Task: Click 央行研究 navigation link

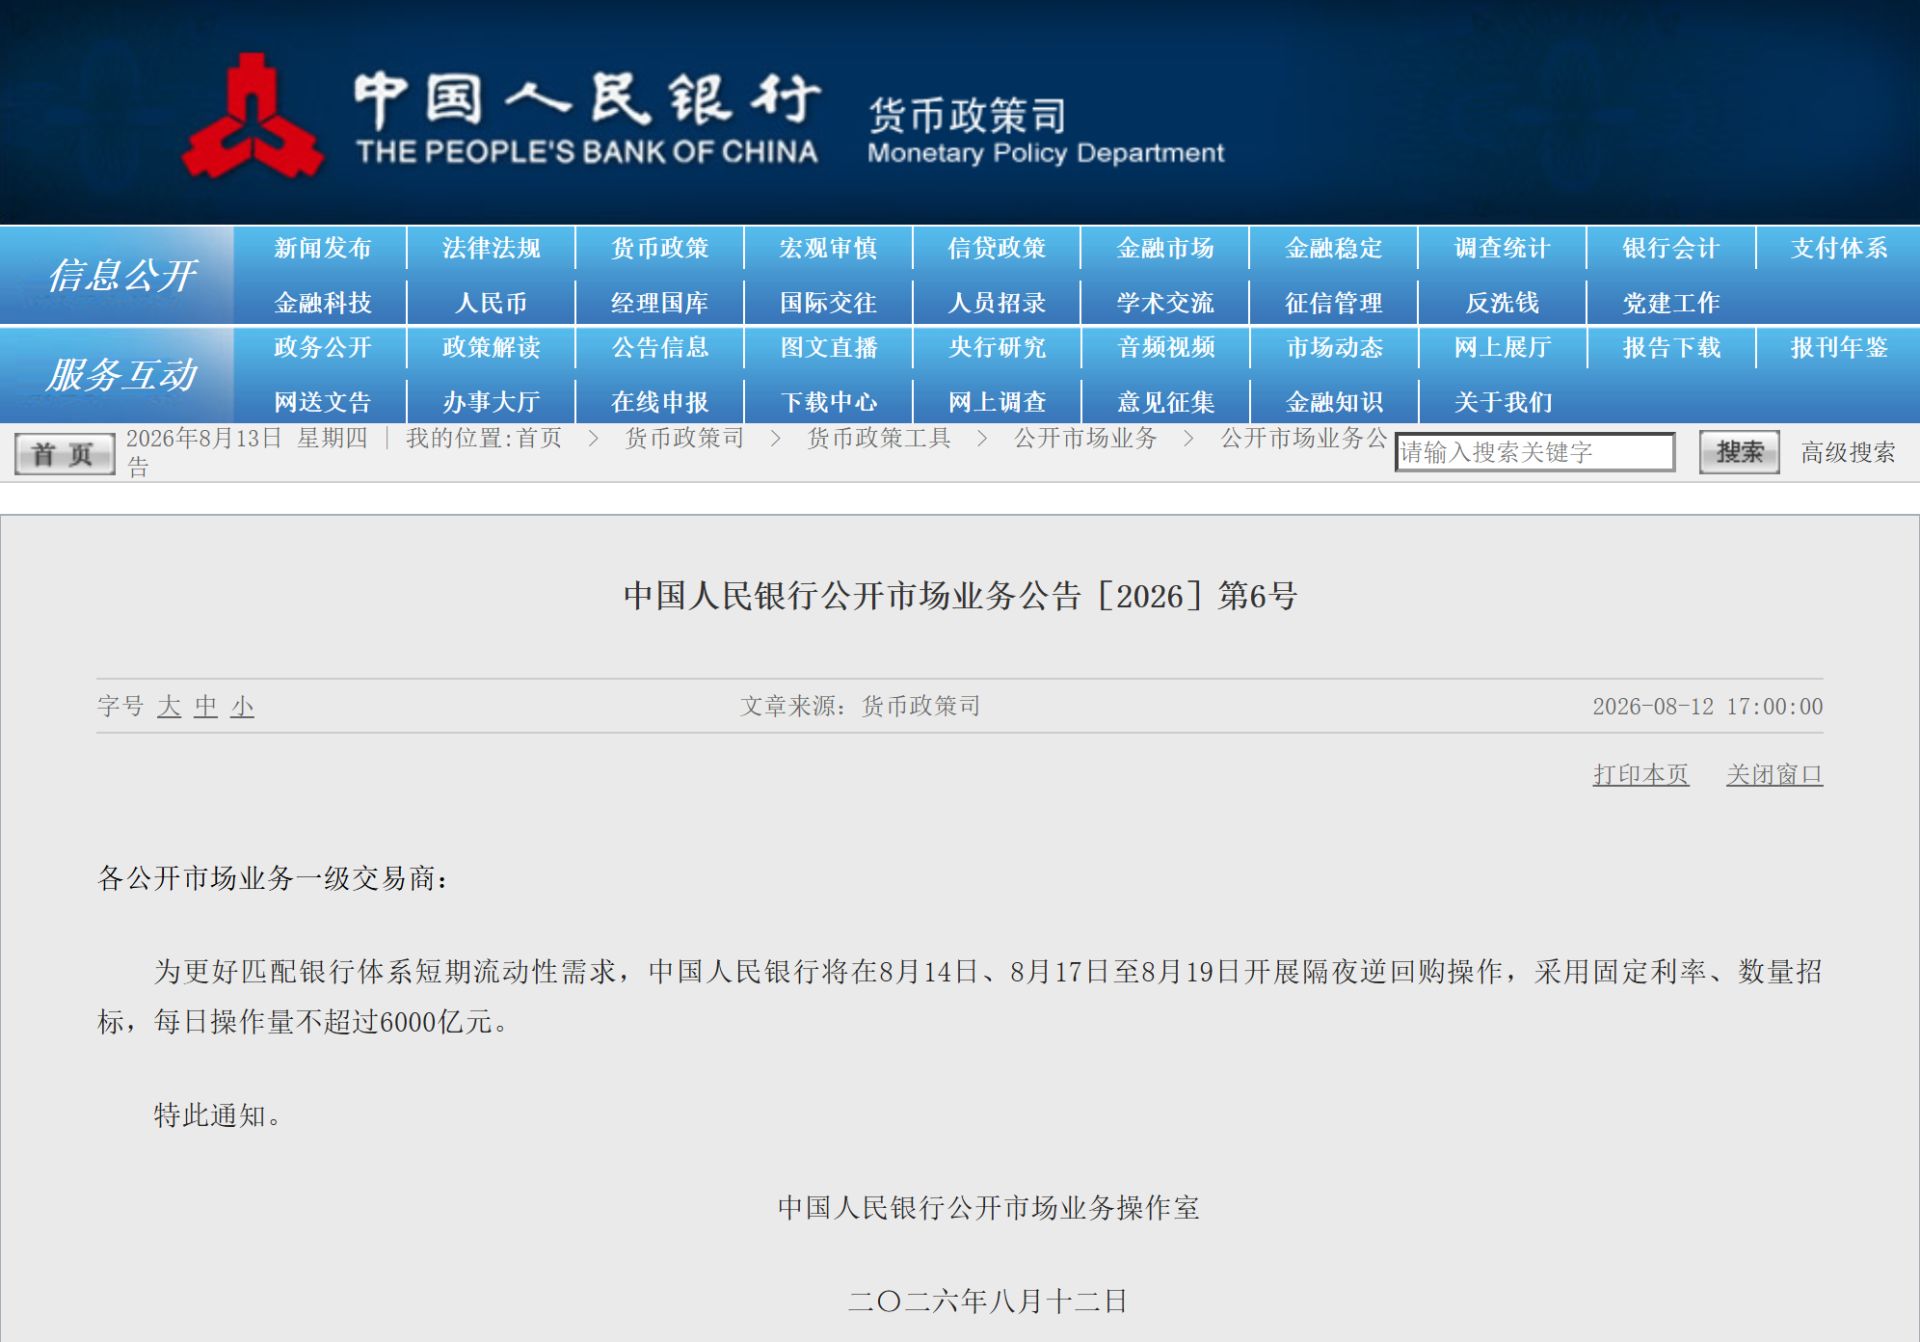Action: click(997, 347)
